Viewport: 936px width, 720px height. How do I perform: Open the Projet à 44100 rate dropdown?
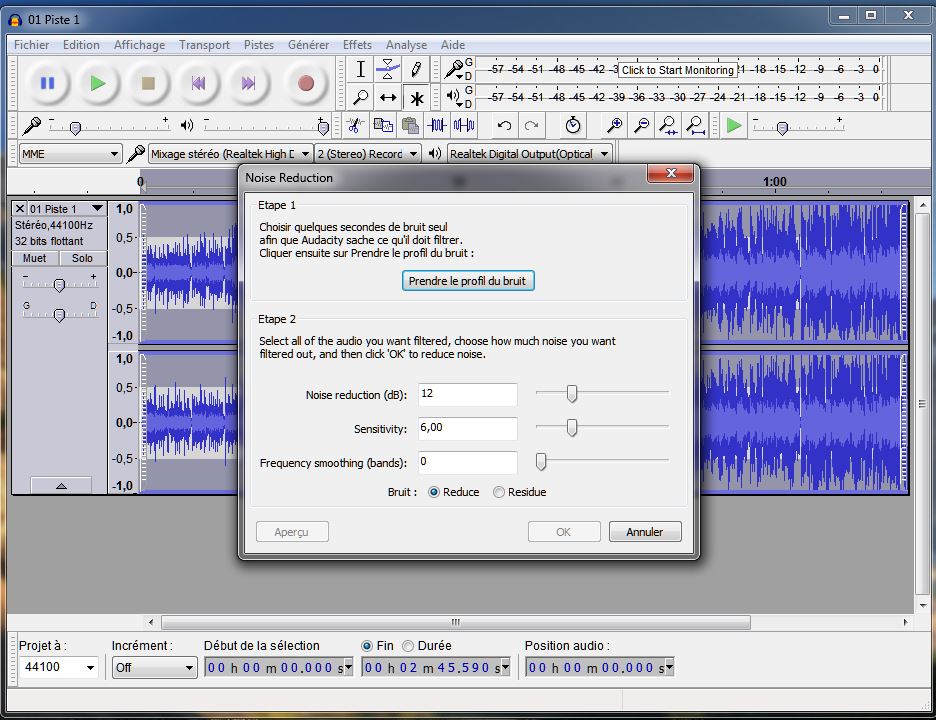[91, 668]
